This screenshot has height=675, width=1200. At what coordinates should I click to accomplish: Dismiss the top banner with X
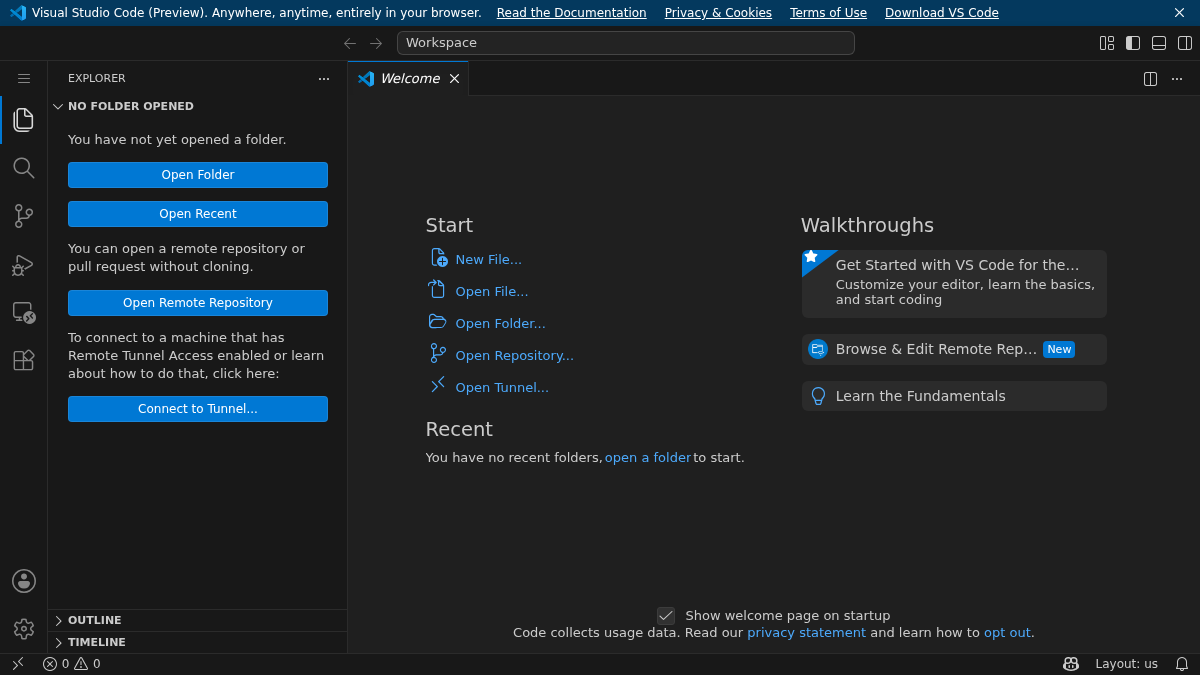point(1179,13)
